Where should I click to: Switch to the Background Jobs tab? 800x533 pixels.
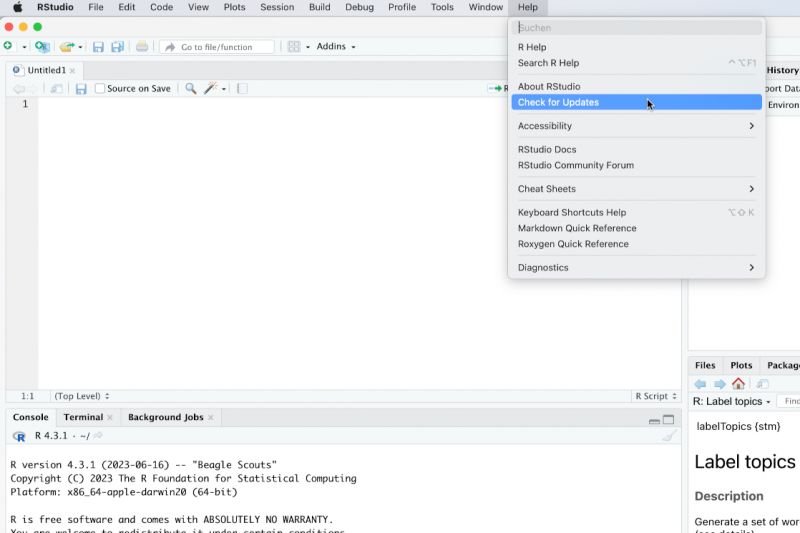tap(166, 417)
